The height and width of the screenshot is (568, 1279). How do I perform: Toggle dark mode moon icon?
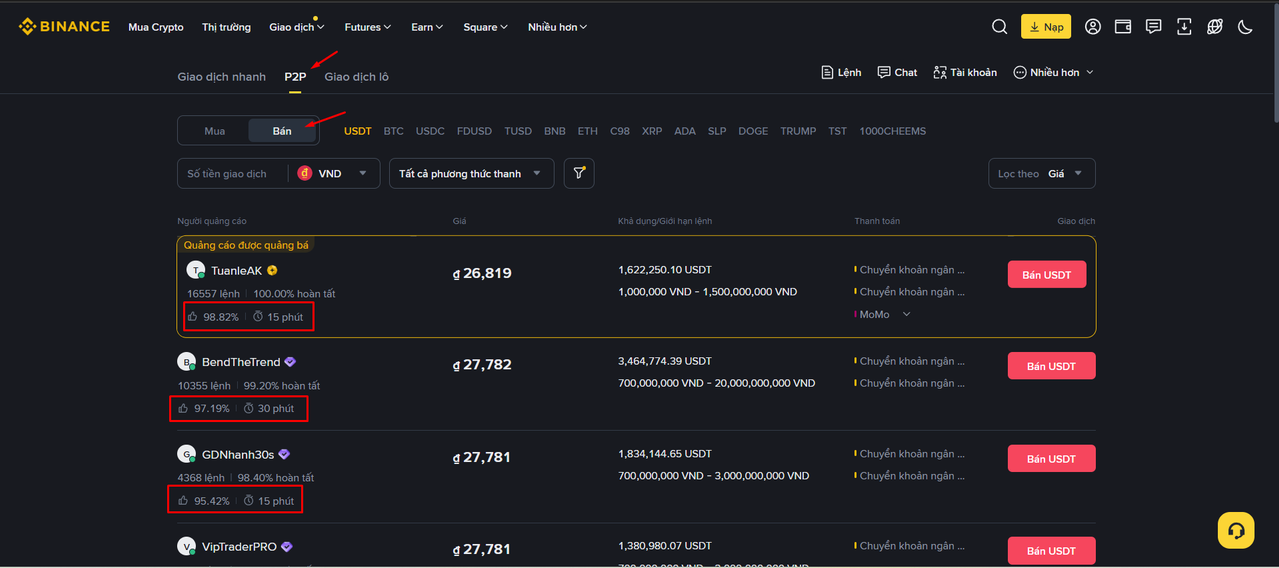[x=1245, y=27]
